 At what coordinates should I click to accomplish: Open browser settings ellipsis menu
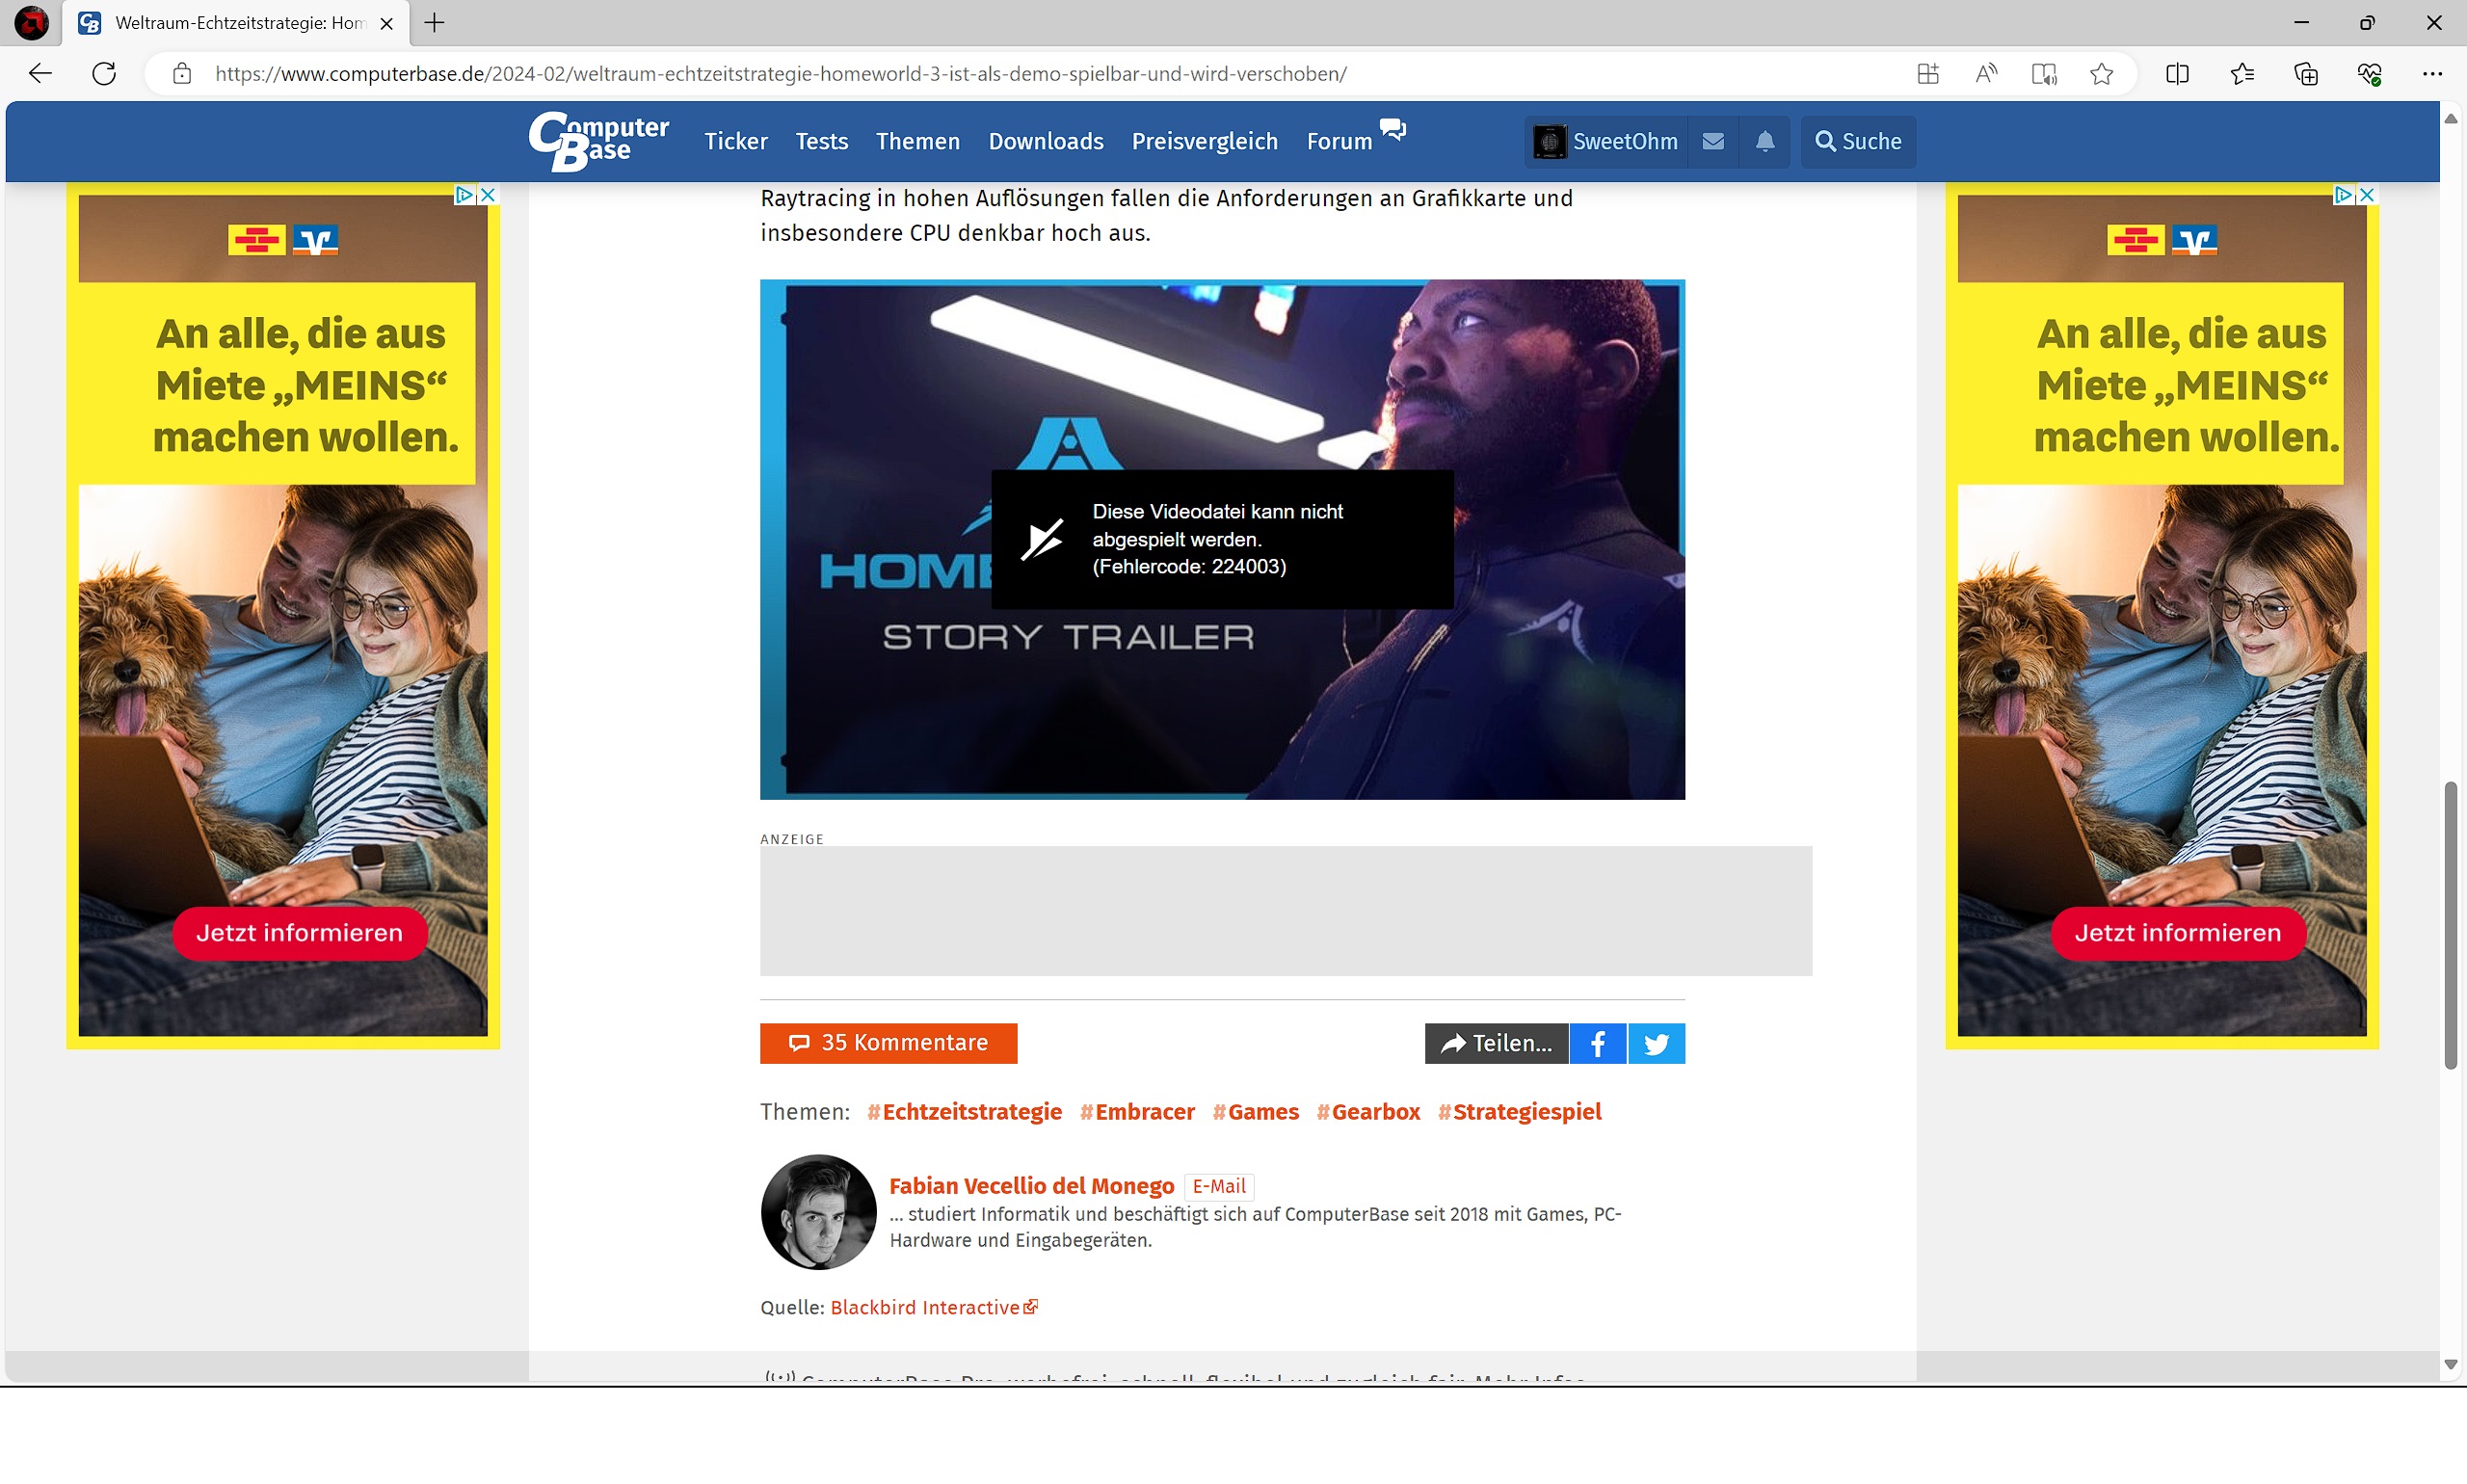pyautogui.click(x=2432, y=74)
